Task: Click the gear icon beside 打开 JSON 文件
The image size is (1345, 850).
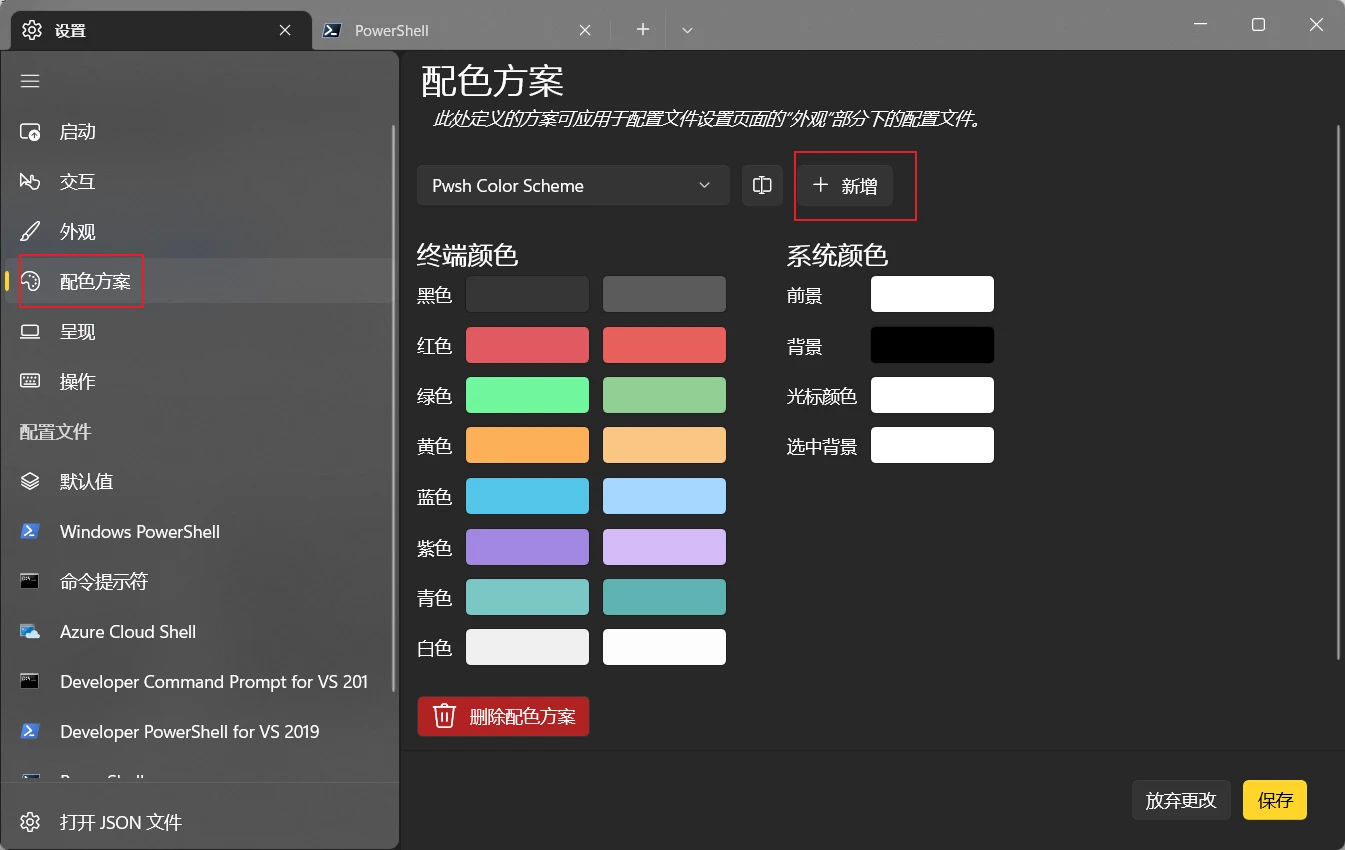Action: 30,822
